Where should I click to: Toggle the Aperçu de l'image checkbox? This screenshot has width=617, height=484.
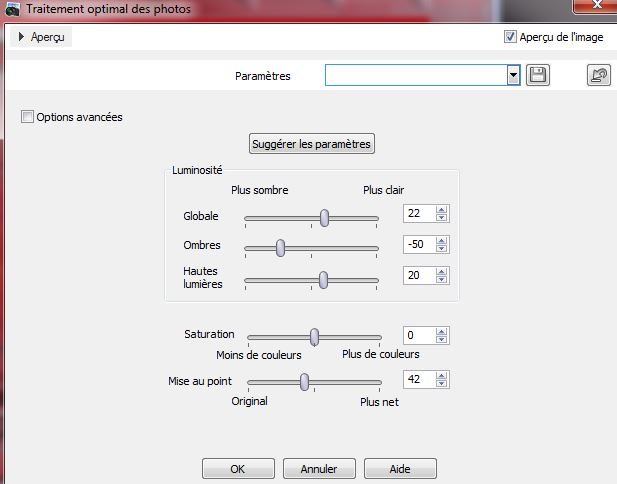pos(510,37)
